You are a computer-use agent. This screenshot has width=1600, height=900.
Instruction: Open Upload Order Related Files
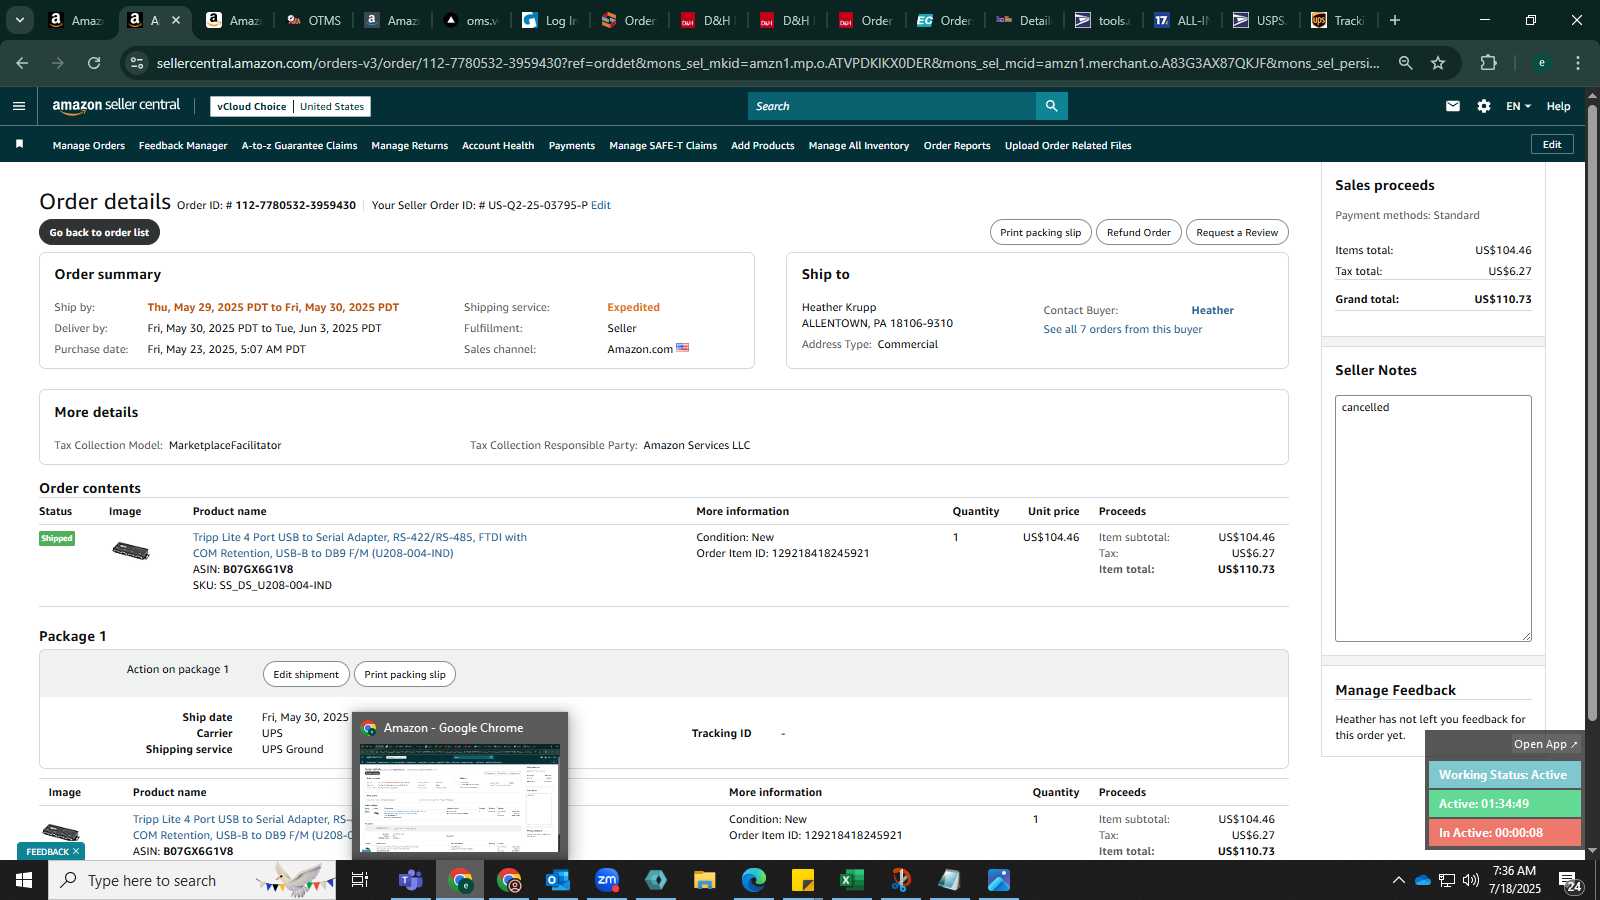(1068, 146)
